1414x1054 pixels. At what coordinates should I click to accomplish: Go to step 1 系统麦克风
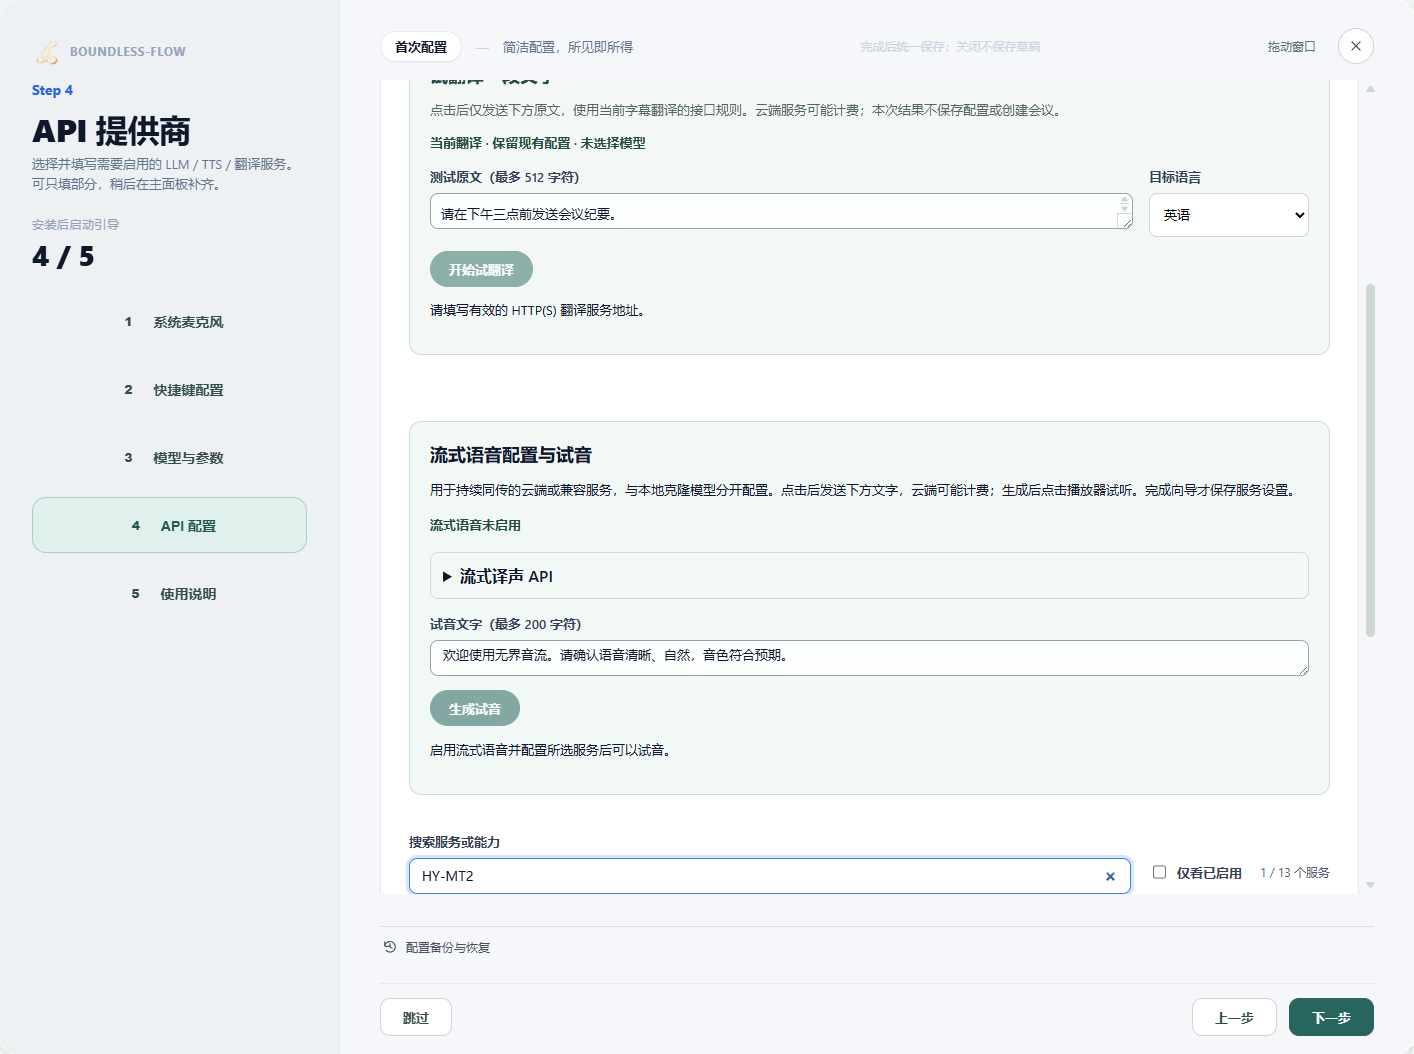pos(169,322)
